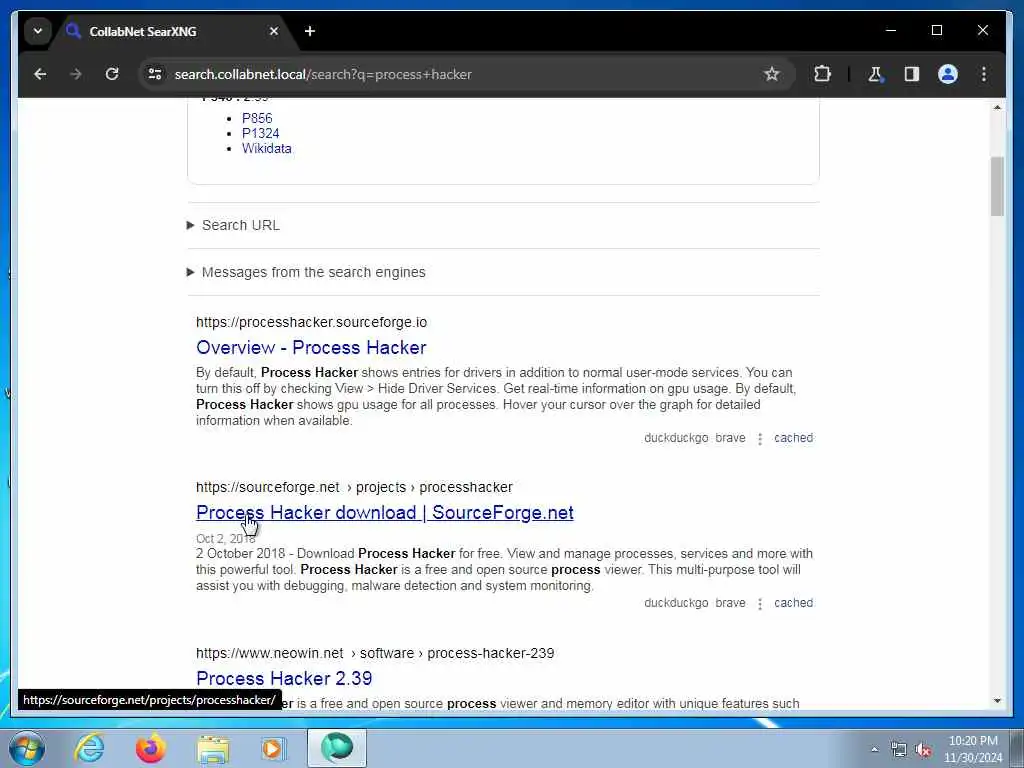Open the more options dots on Overview result
The width and height of the screenshot is (1024, 768).
(x=760, y=439)
